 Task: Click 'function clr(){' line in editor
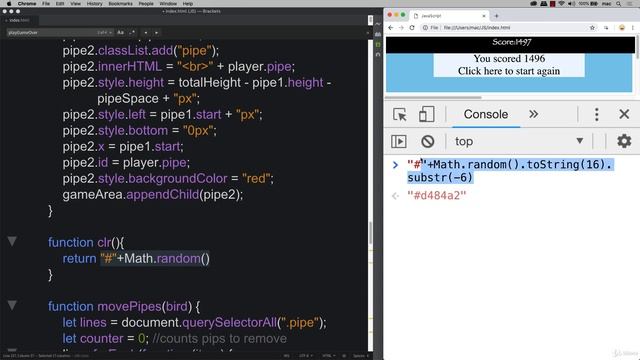(86, 242)
